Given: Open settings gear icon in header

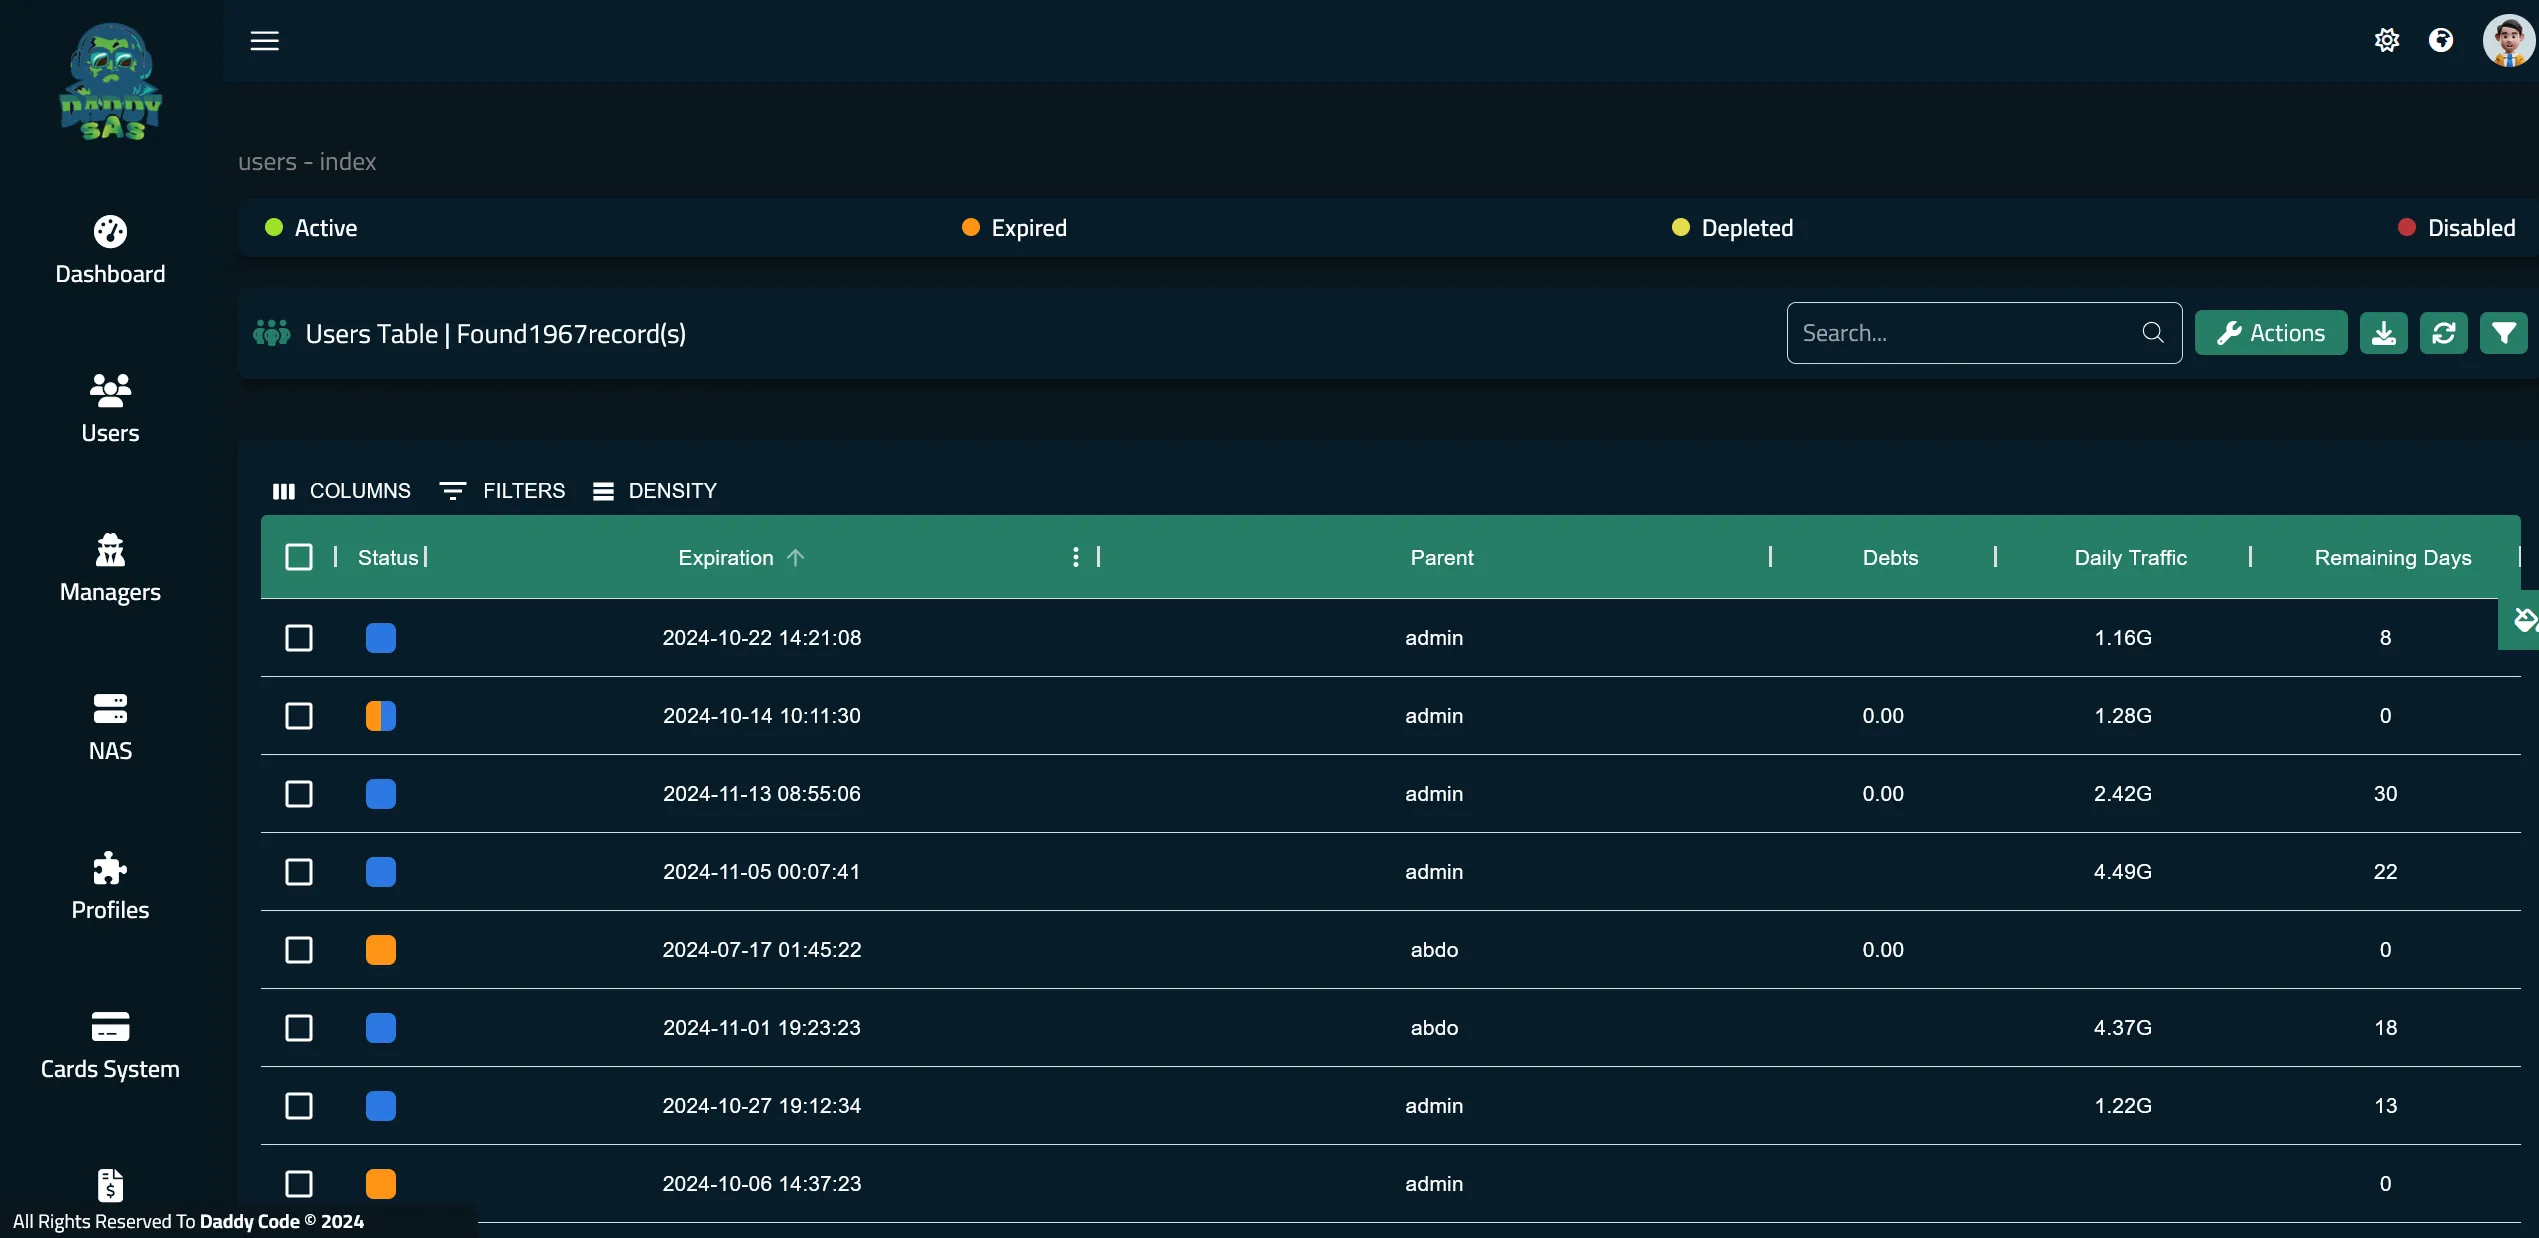Looking at the screenshot, I should (x=2387, y=40).
